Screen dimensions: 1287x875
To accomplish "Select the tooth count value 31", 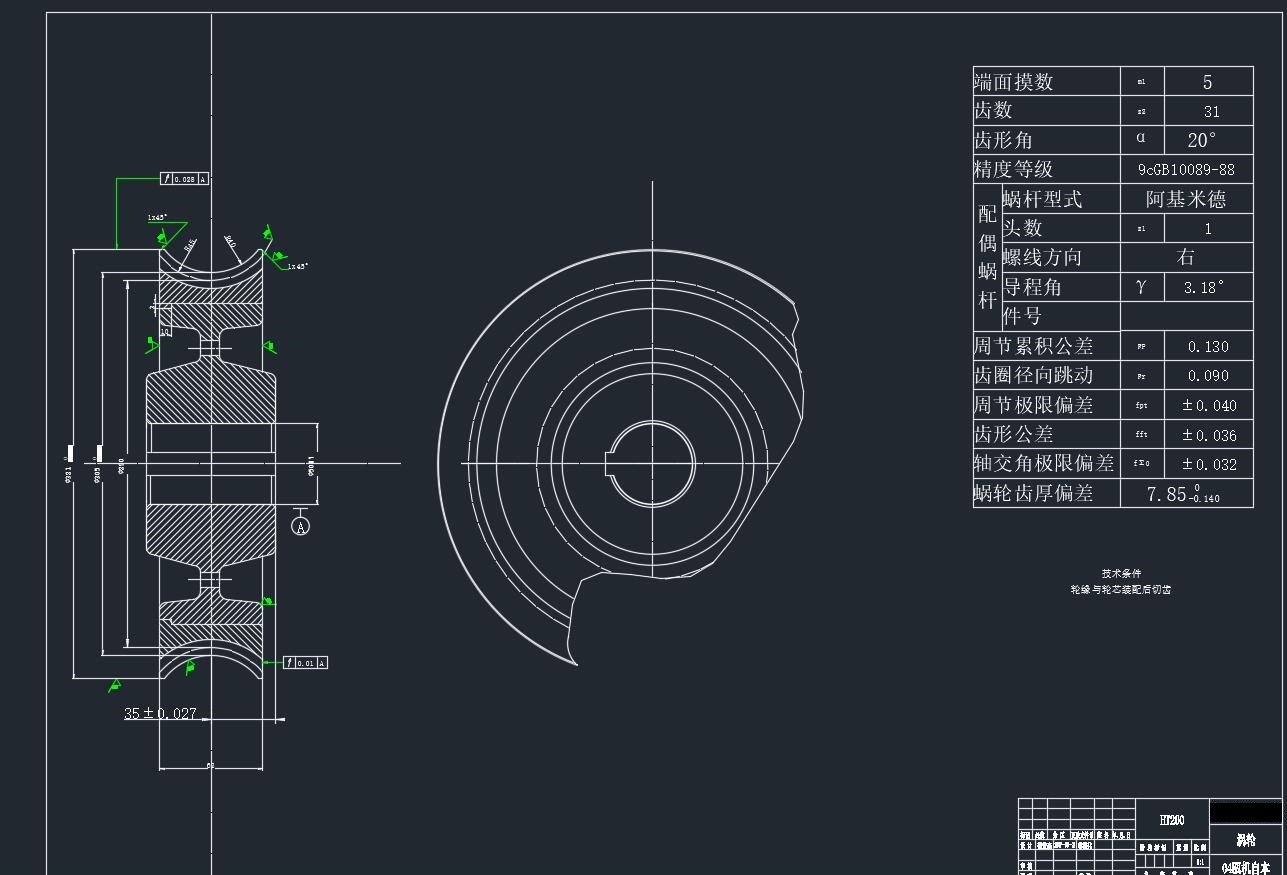I will pos(1211,111).
